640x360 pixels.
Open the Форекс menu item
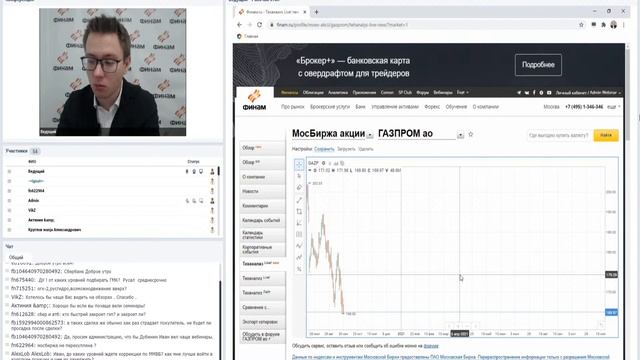pos(432,107)
